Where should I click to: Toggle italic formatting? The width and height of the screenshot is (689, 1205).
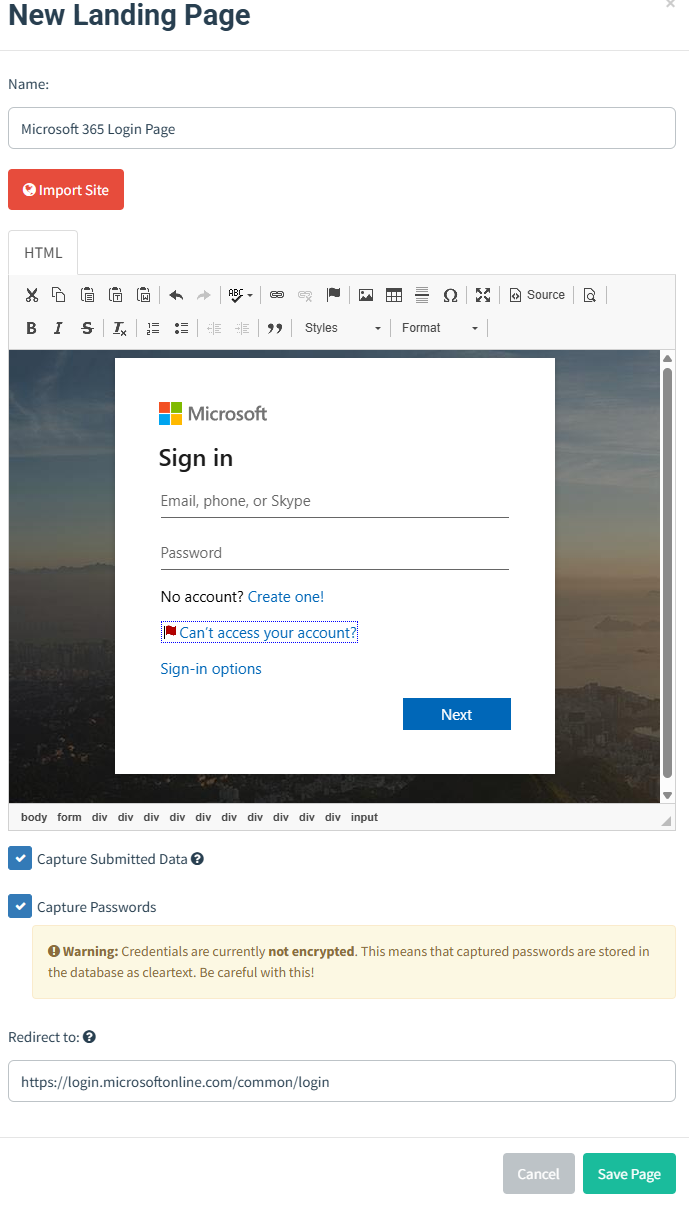pyautogui.click(x=59, y=328)
